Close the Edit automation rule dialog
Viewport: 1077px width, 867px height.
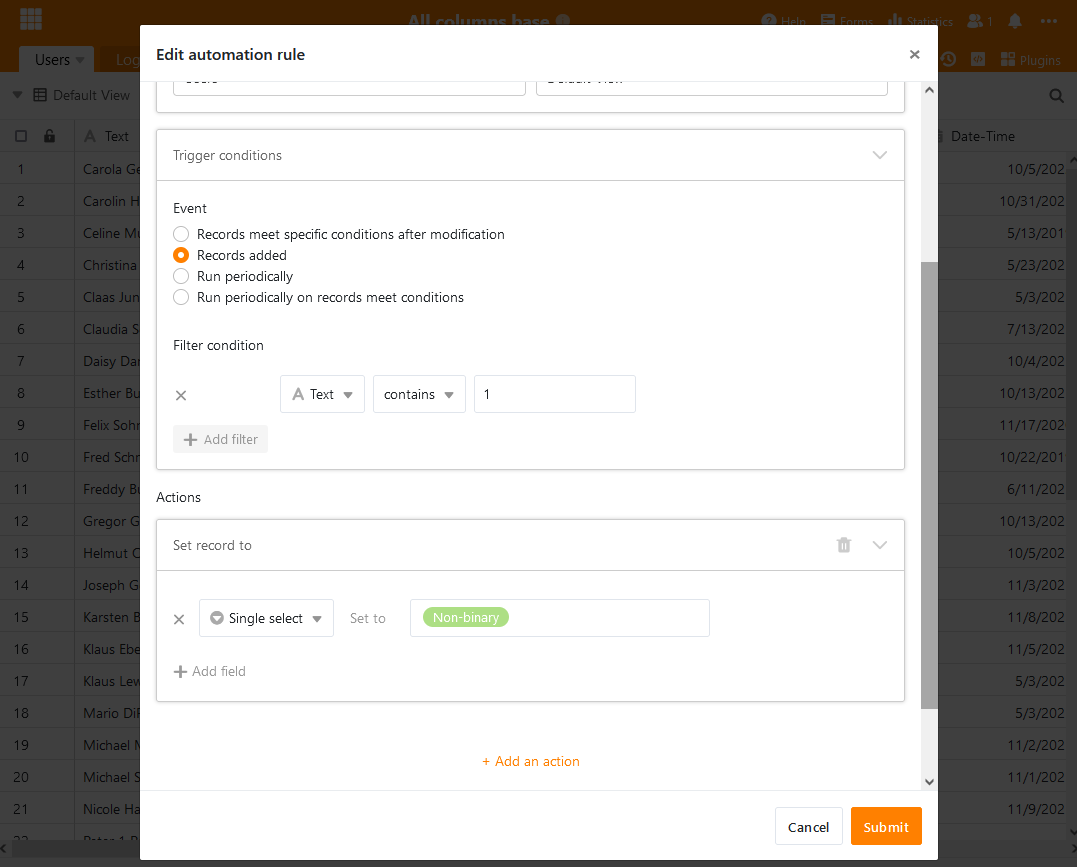(914, 55)
